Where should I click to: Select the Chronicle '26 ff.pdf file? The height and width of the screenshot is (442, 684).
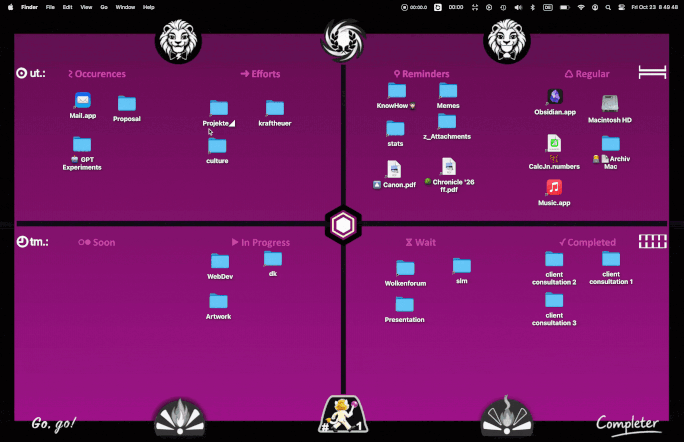click(449, 166)
